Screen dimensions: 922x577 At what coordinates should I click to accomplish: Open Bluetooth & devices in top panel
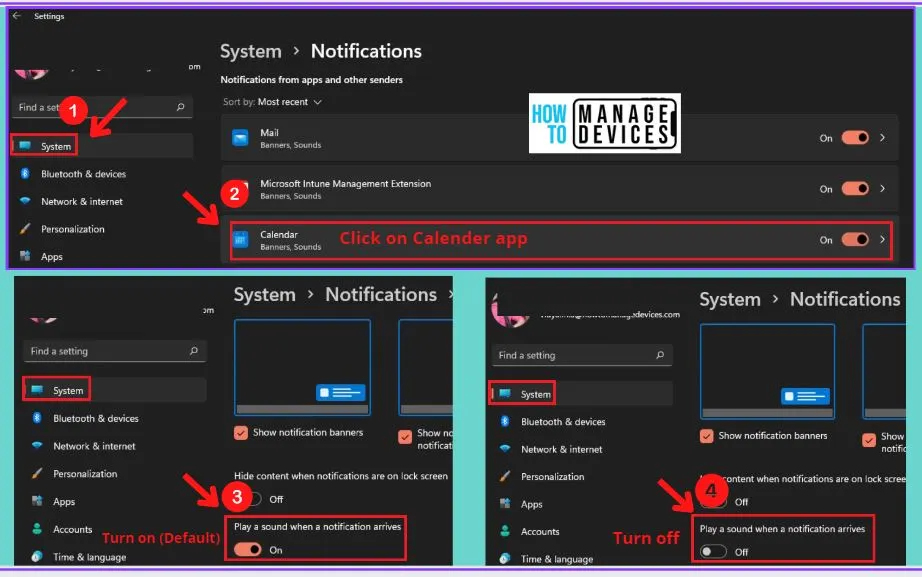point(83,174)
